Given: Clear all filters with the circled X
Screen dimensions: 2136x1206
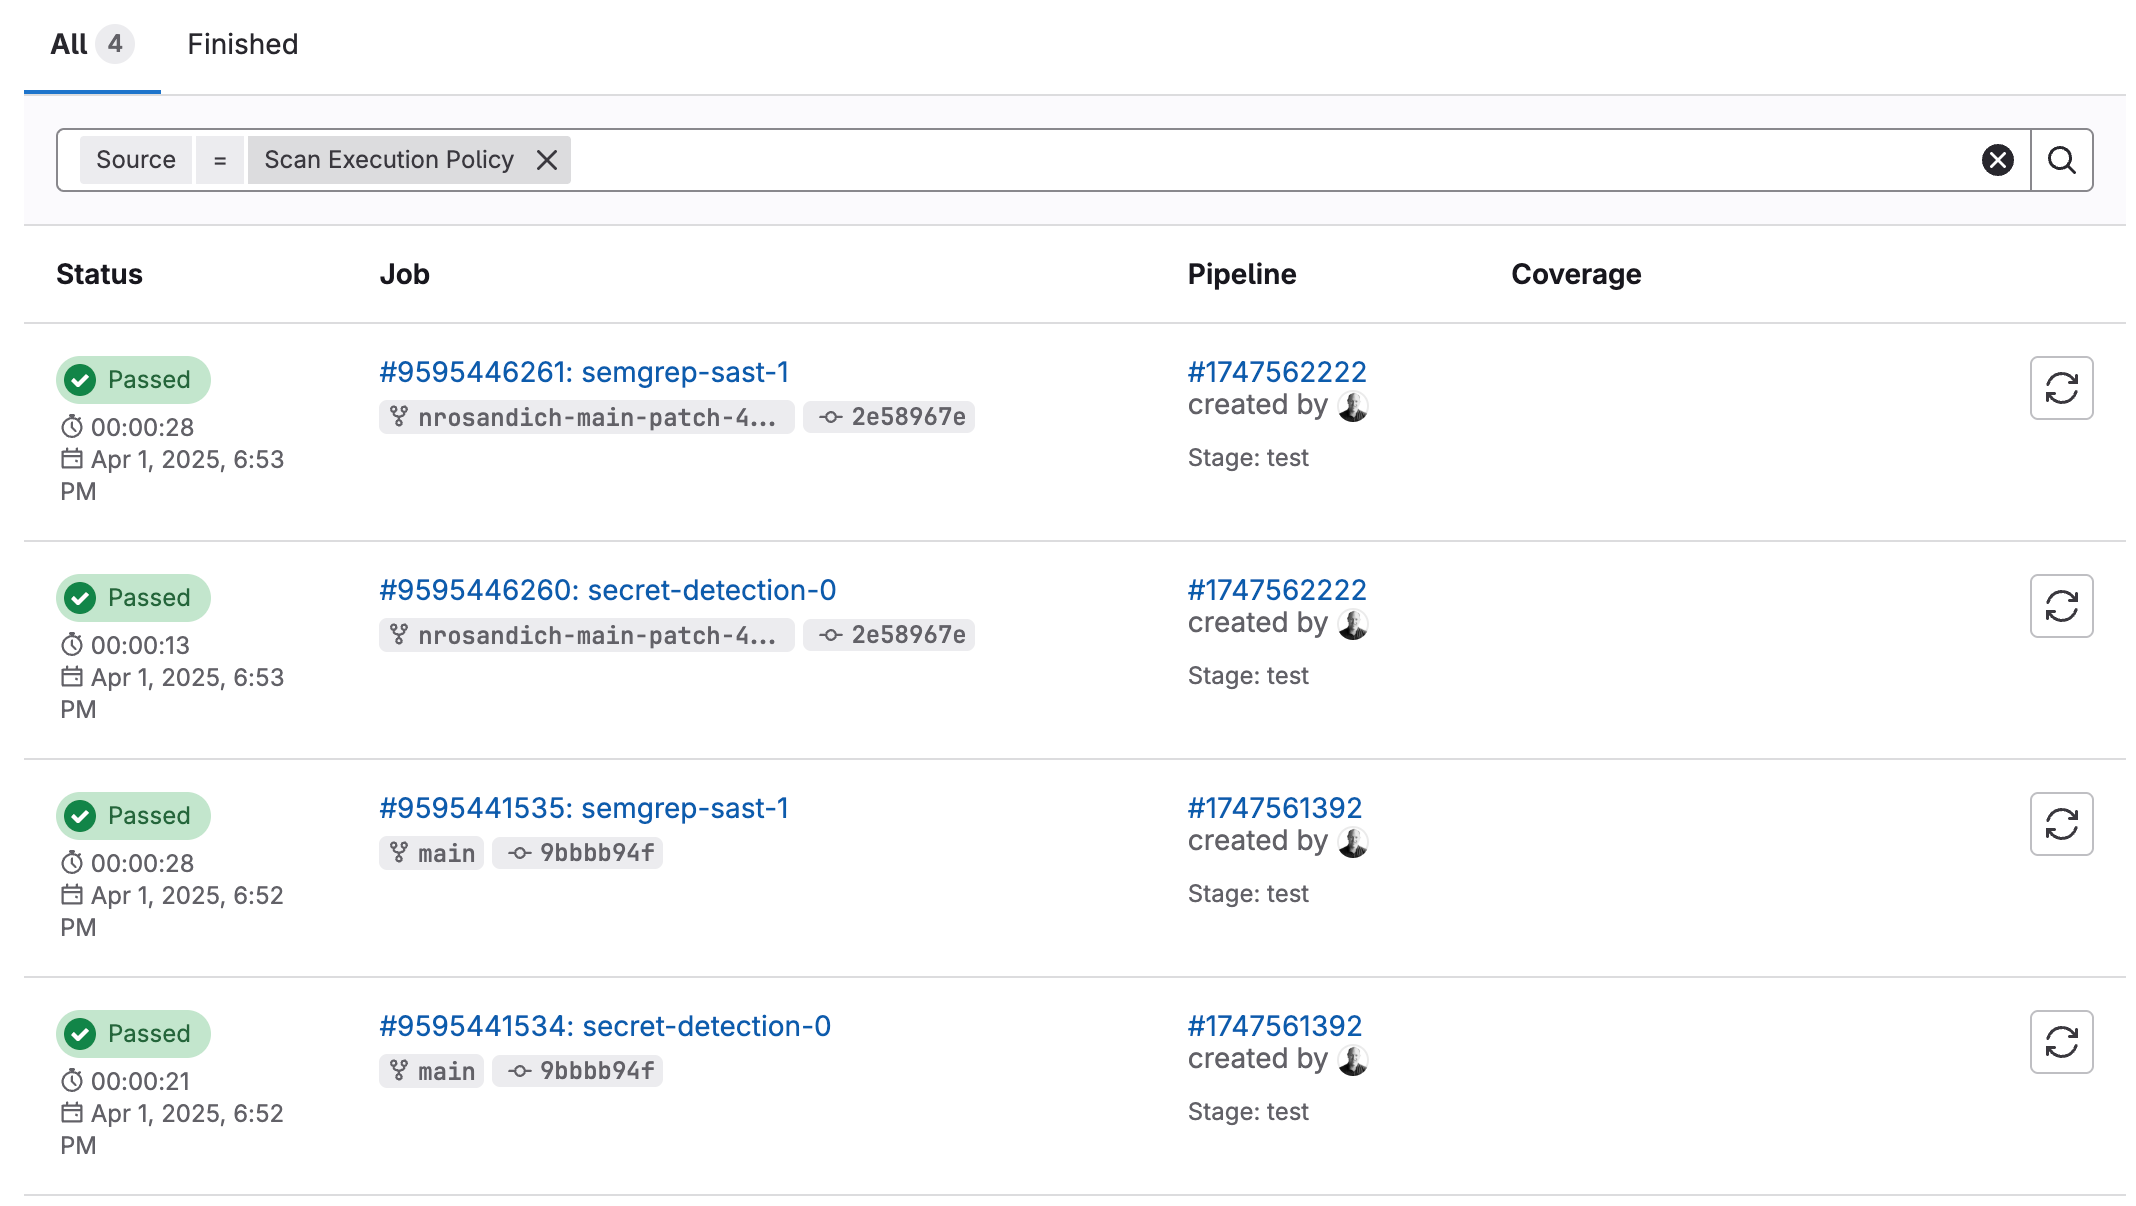Looking at the screenshot, I should click(1997, 160).
